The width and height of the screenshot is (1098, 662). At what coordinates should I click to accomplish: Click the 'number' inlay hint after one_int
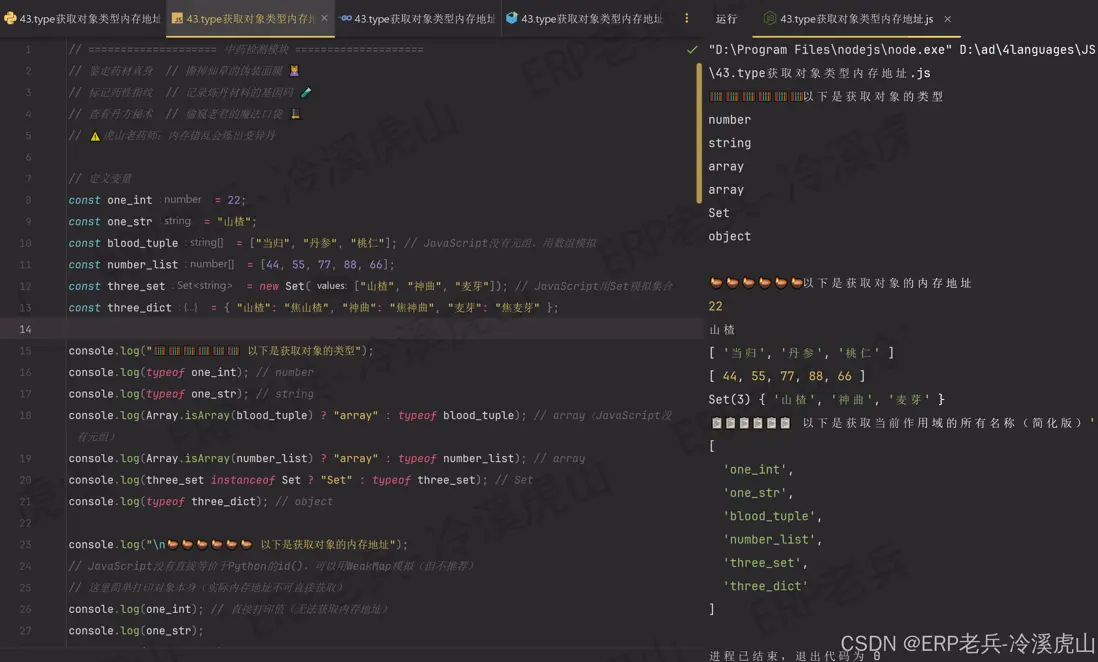182,200
